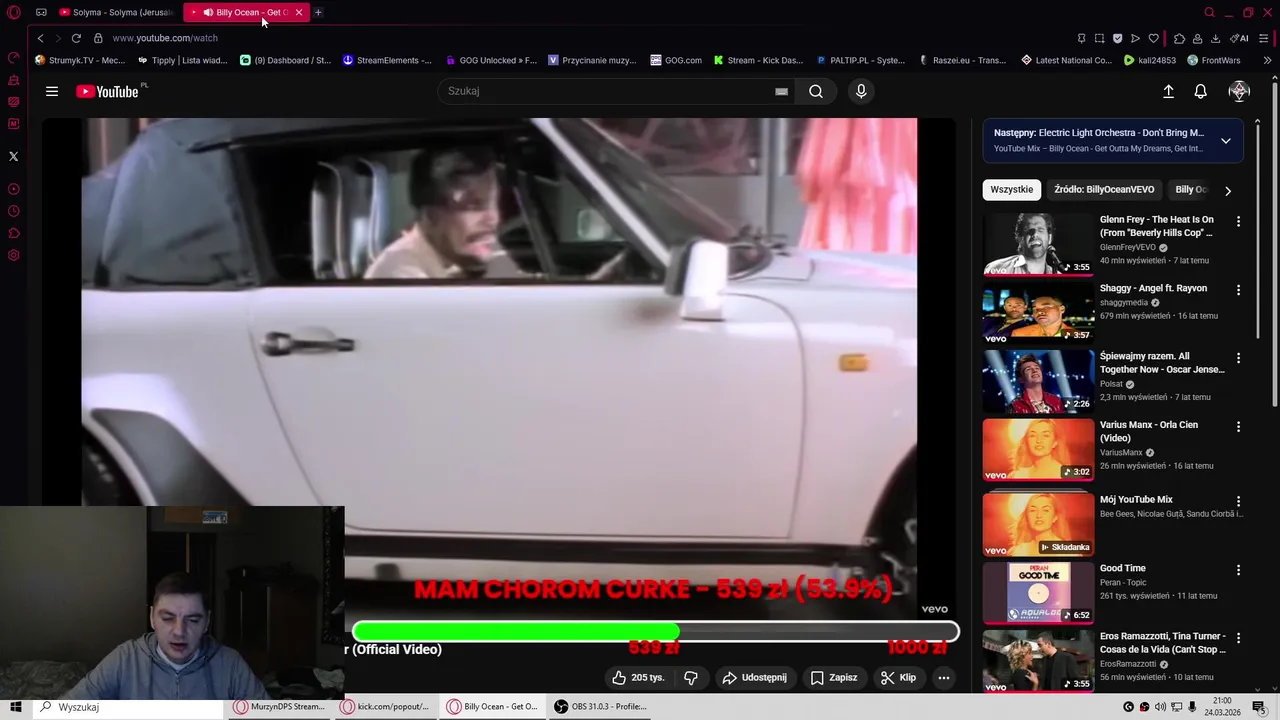Select the Billy Ocean tab
This screenshot has height=720, width=1280.
(x=244, y=12)
